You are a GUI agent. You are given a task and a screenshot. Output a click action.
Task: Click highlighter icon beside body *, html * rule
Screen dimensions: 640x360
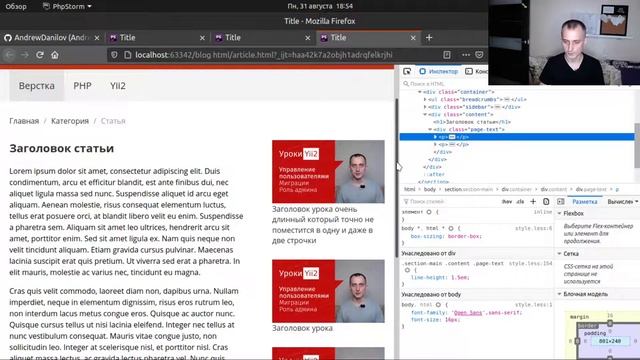[x=451, y=228]
